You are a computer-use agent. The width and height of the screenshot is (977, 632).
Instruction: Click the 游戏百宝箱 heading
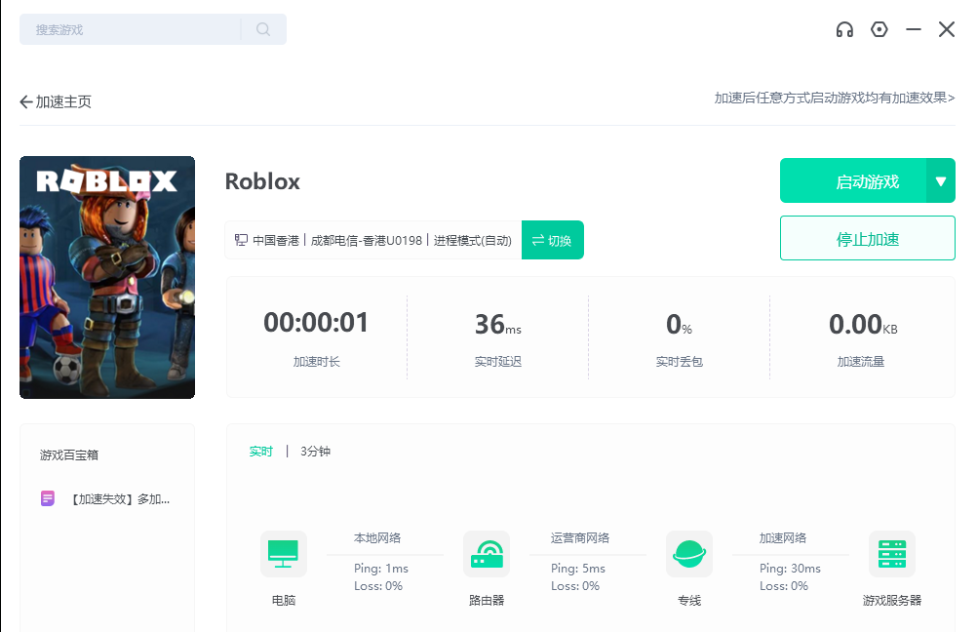[x=69, y=455]
